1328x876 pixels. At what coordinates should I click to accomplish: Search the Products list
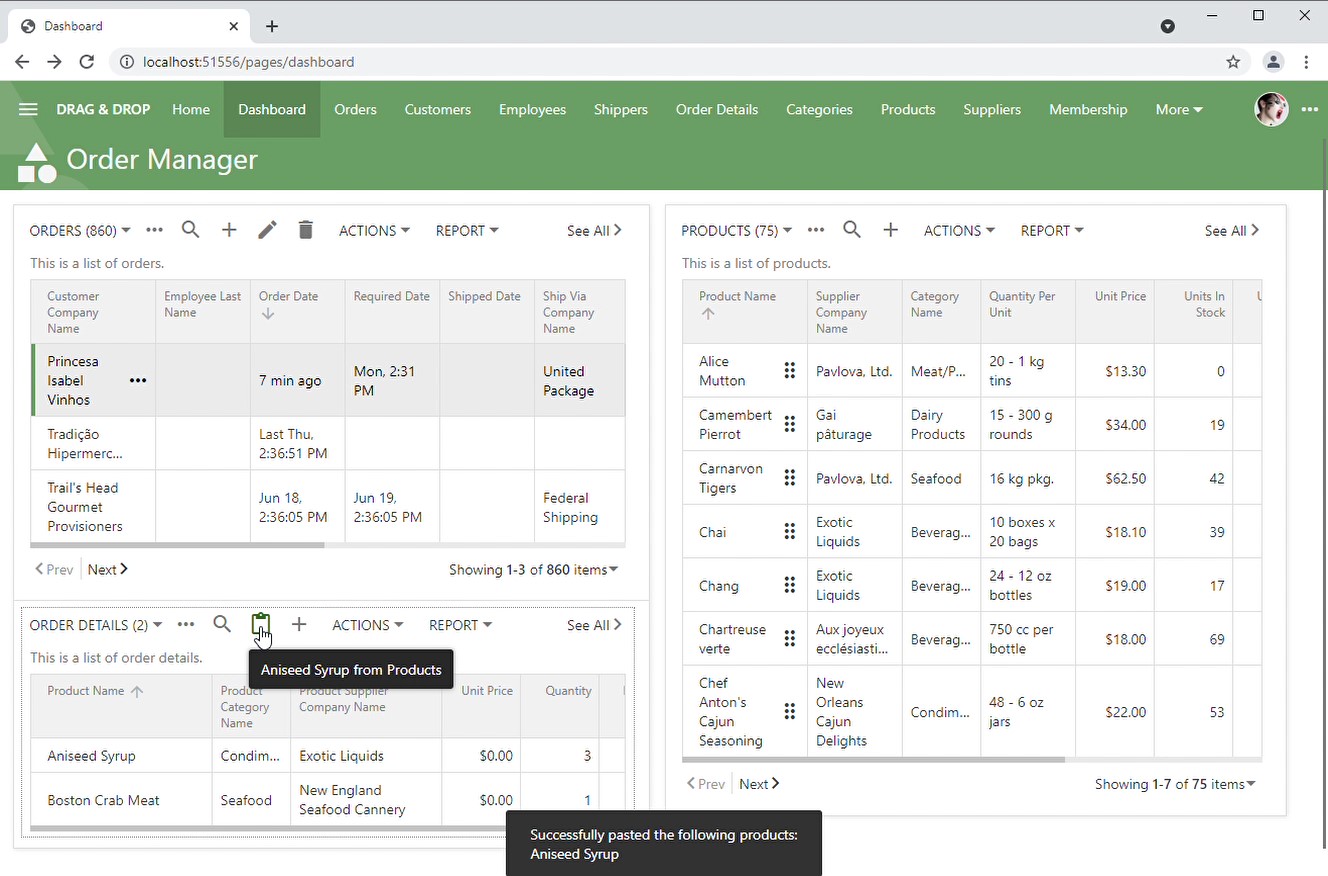pyautogui.click(x=851, y=230)
